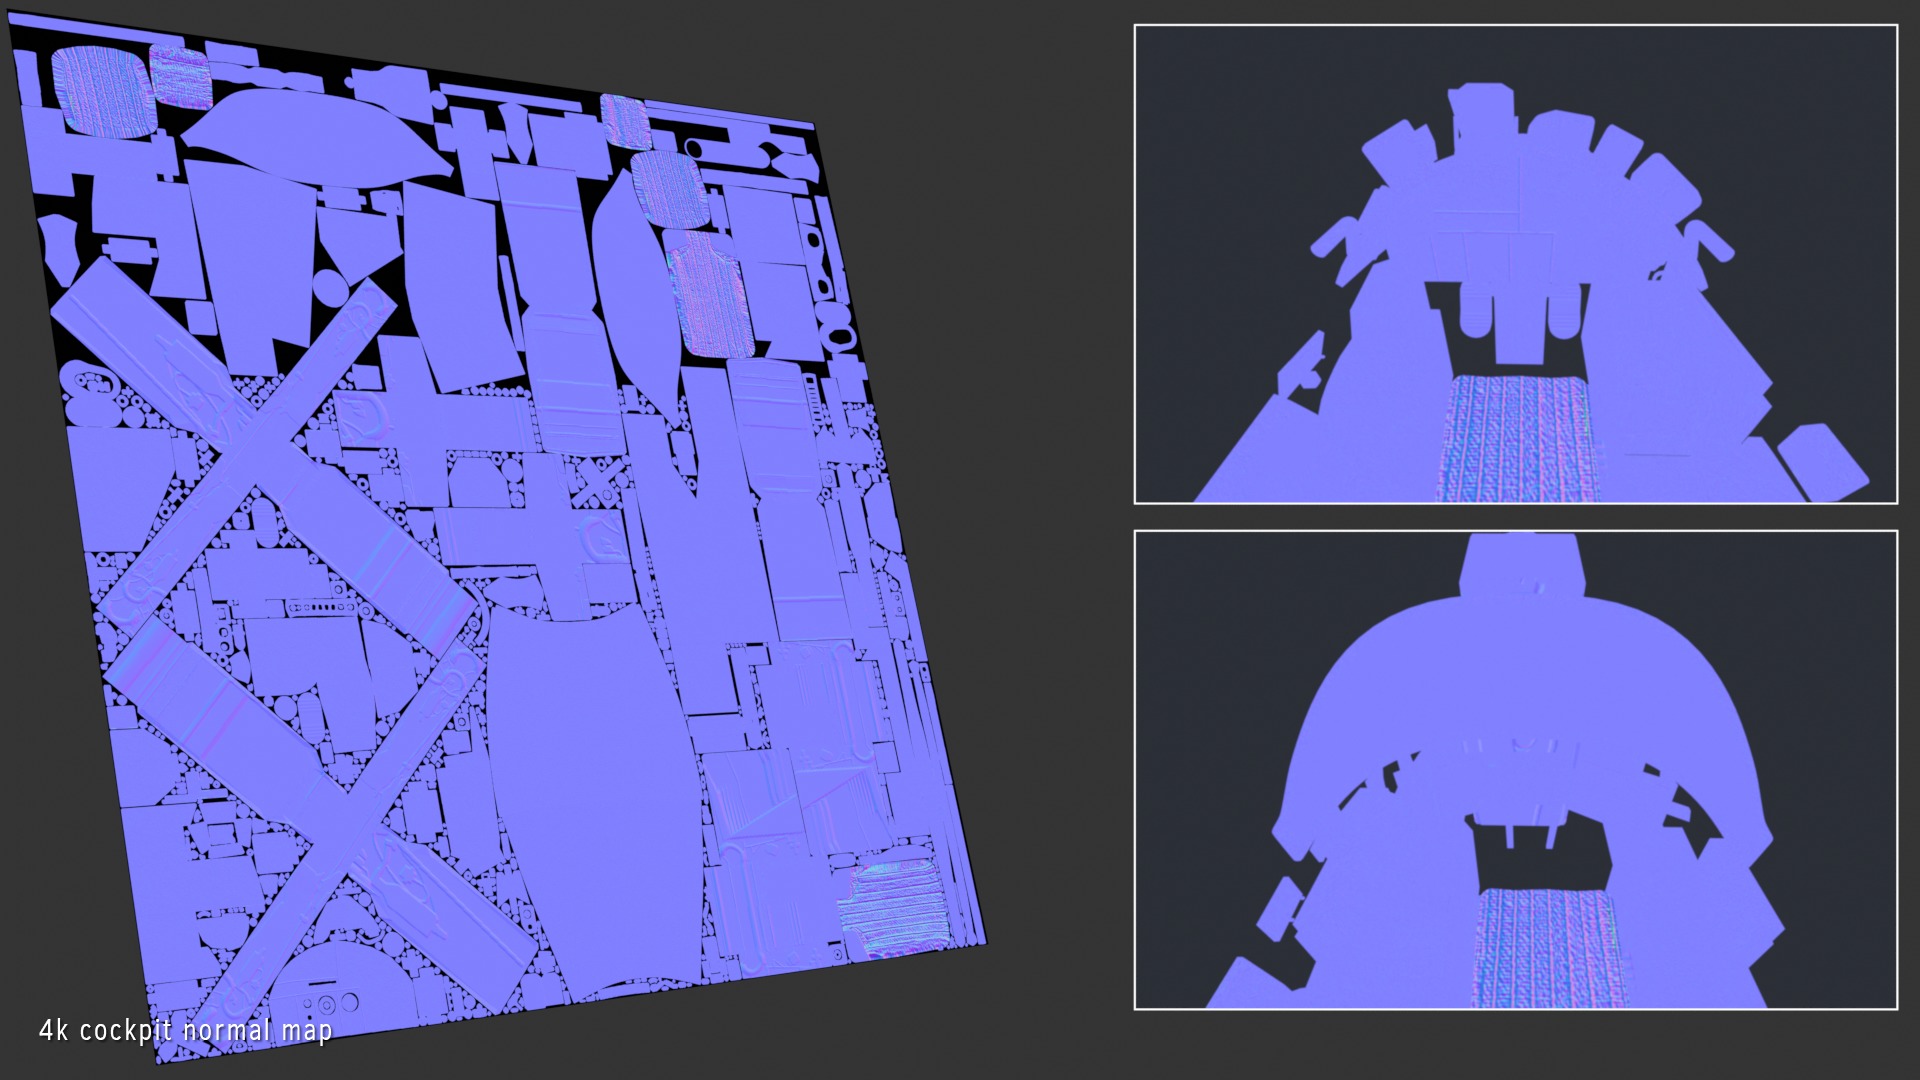Screen dimensions: 1920x1080
Task: Click the knitted texture patch at the UV sheet's top-left corner
Action: pyautogui.click(x=102, y=90)
